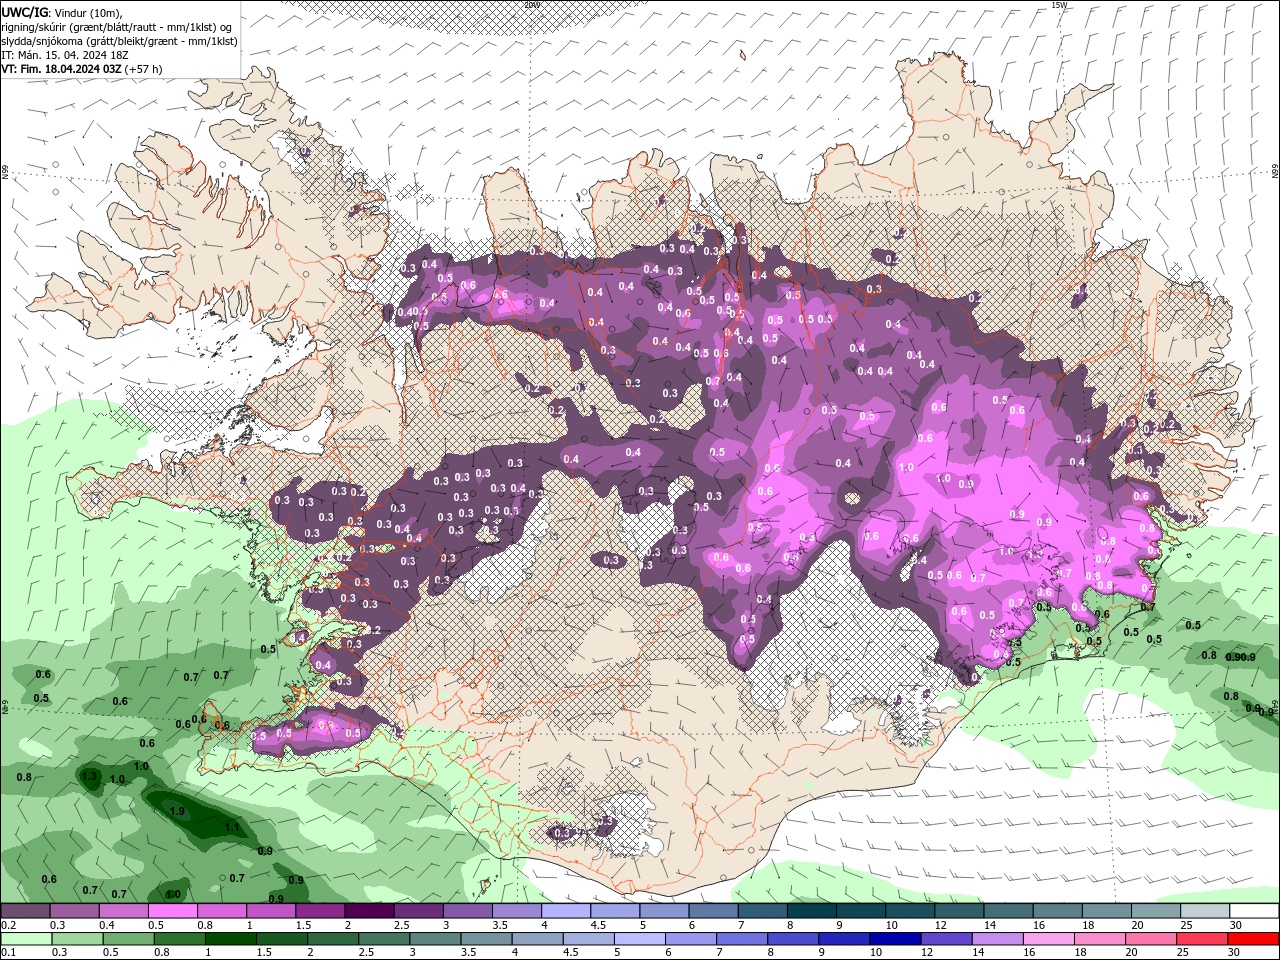This screenshot has width=1280, height=960.
Task: Click the '1.9' rainfall value on the map
Action: (x=178, y=811)
